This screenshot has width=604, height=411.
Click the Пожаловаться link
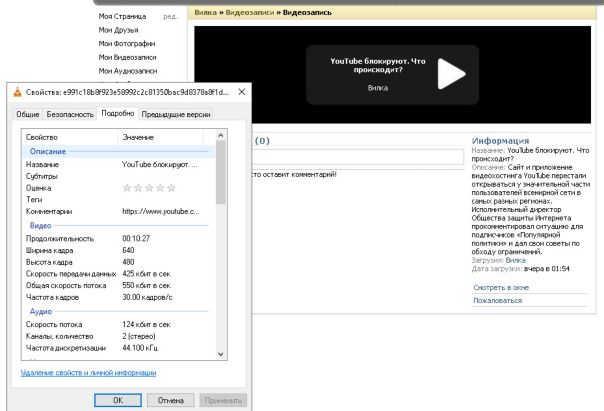pos(497,300)
